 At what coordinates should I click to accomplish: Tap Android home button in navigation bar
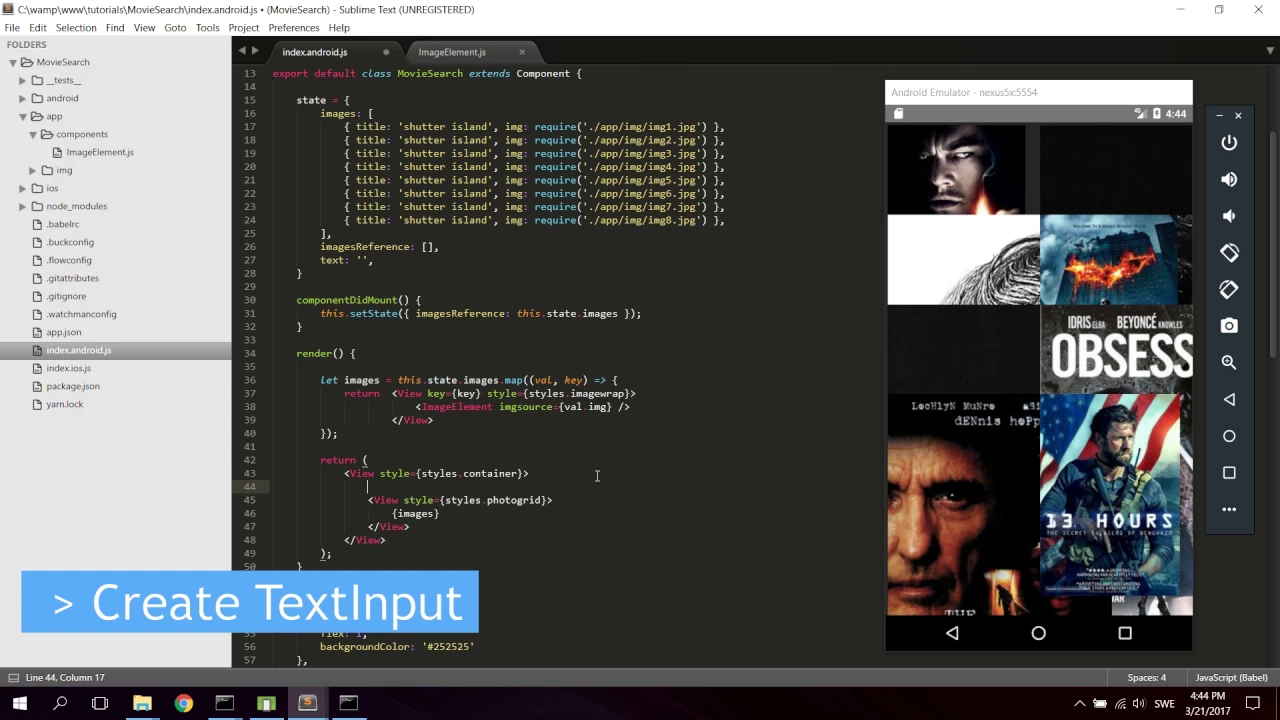1038,633
